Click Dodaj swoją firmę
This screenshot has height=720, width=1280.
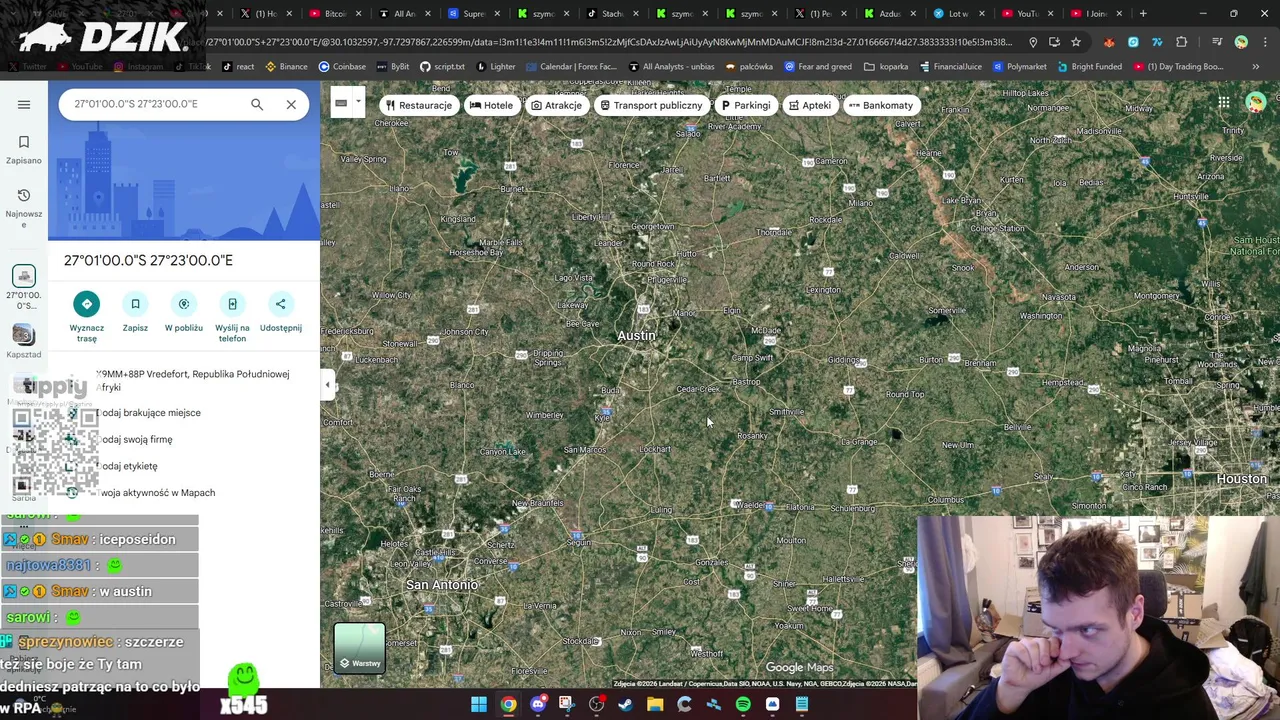[x=137, y=439]
